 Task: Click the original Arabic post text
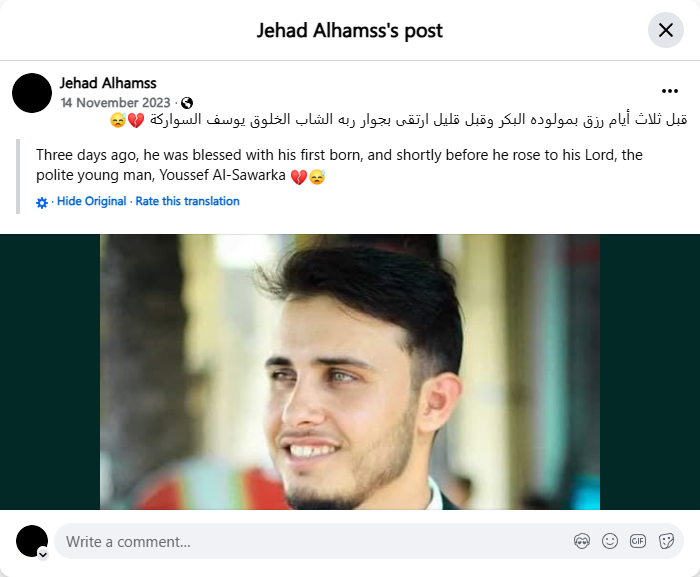pyautogui.click(x=398, y=120)
